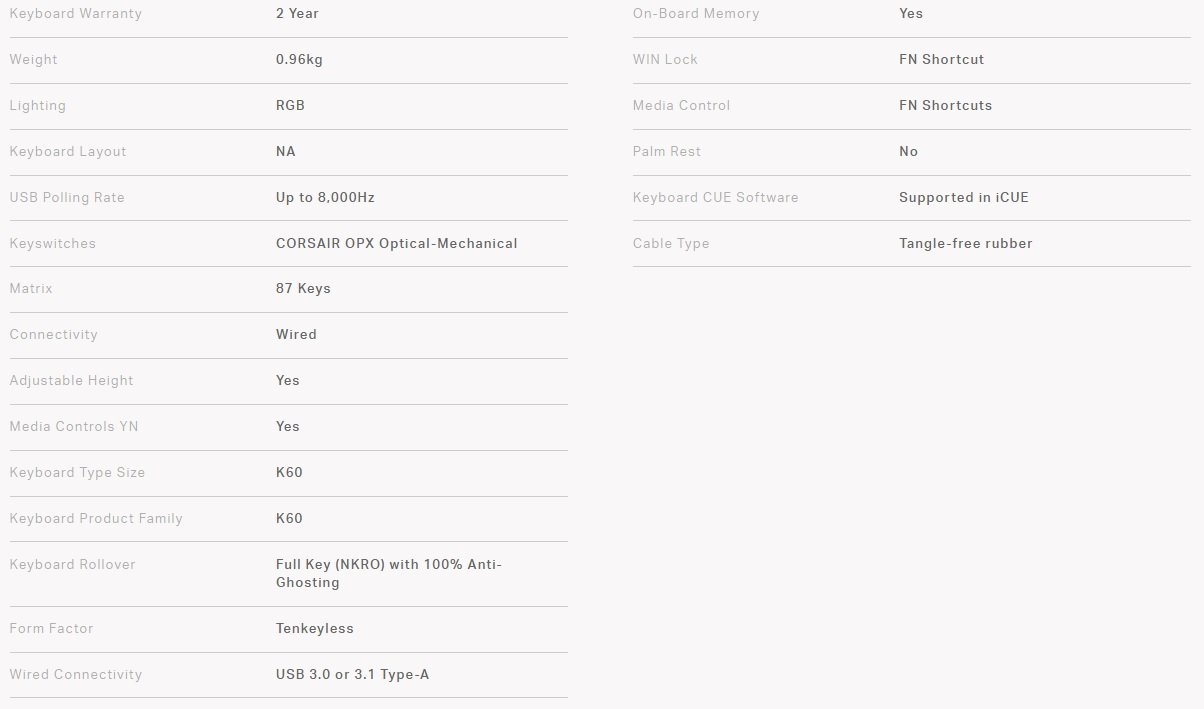Viewport: 1204px width, 709px height.
Task: Click 'Tangle-free rubber' cable type value
Action: point(965,244)
